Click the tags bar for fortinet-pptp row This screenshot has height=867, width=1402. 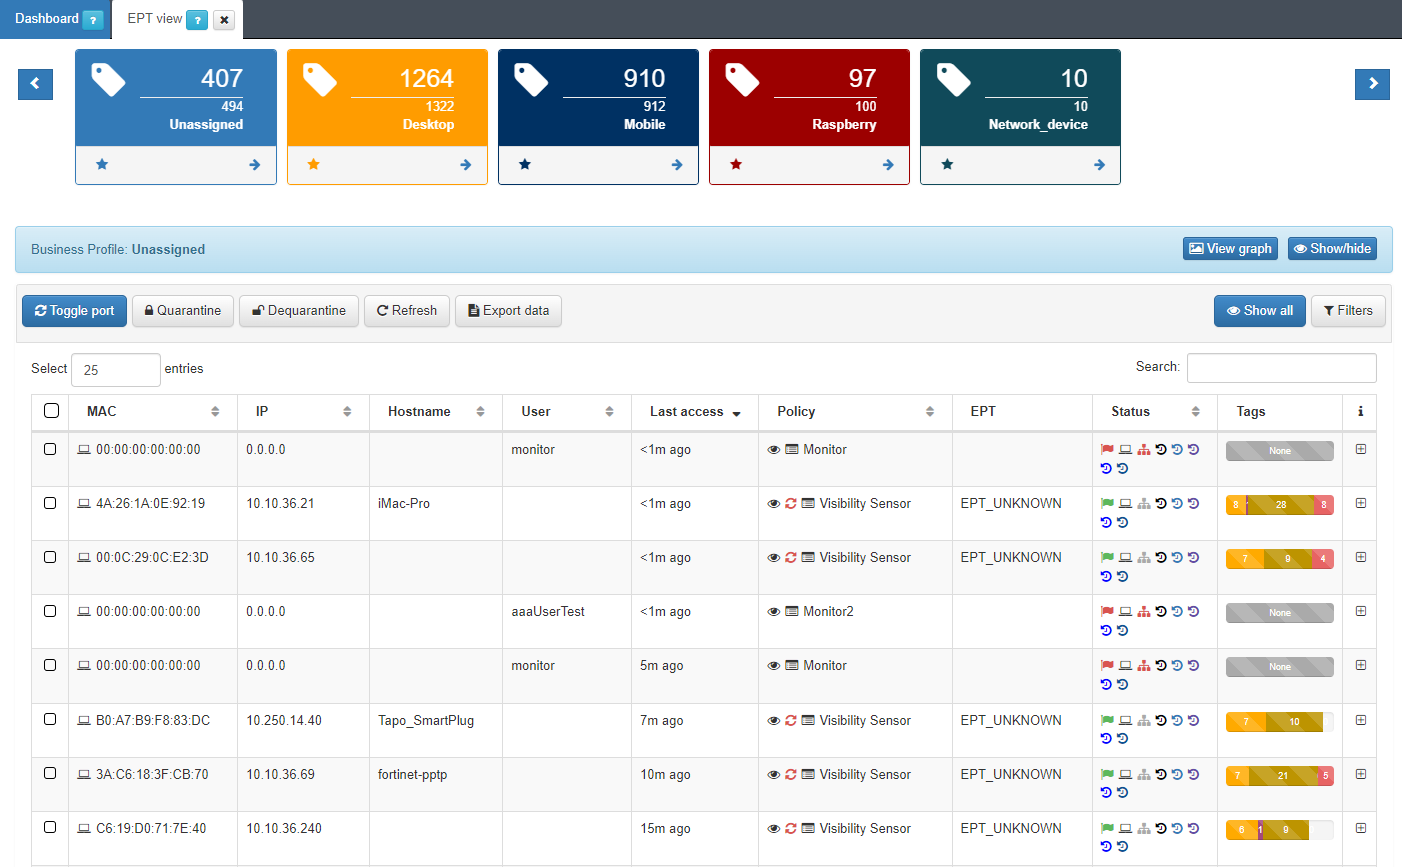1279,775
